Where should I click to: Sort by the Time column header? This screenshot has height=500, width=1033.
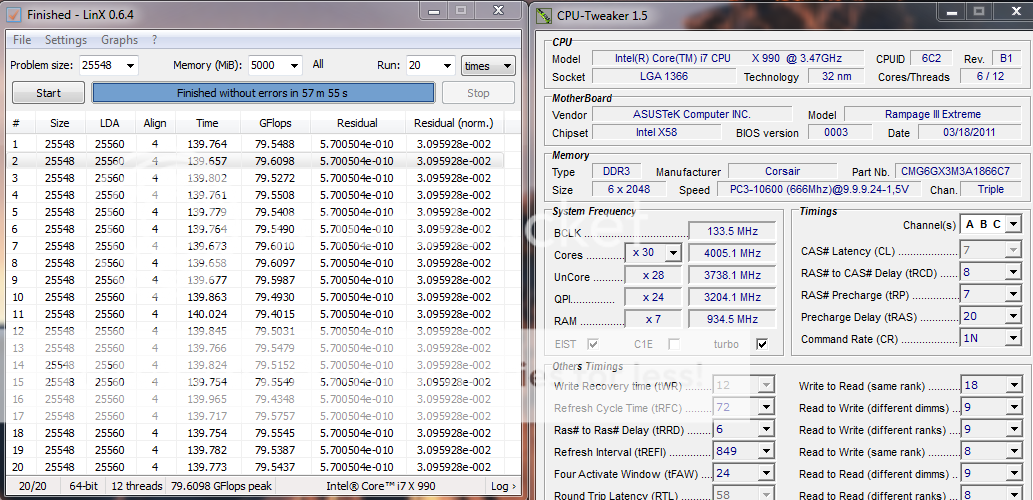(x=207, y=123)
